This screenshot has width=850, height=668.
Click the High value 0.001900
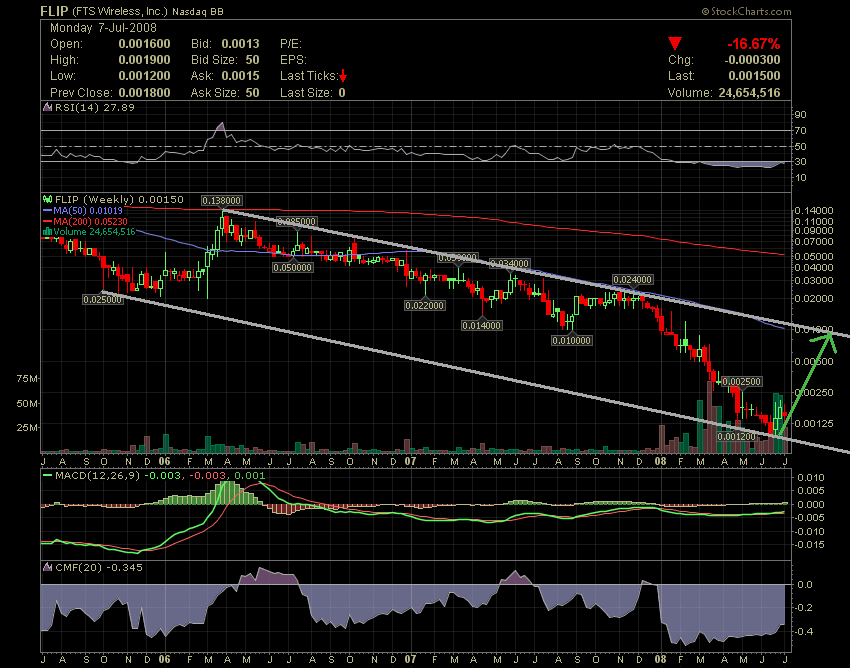pyautogui.click(x=144, y=60)
